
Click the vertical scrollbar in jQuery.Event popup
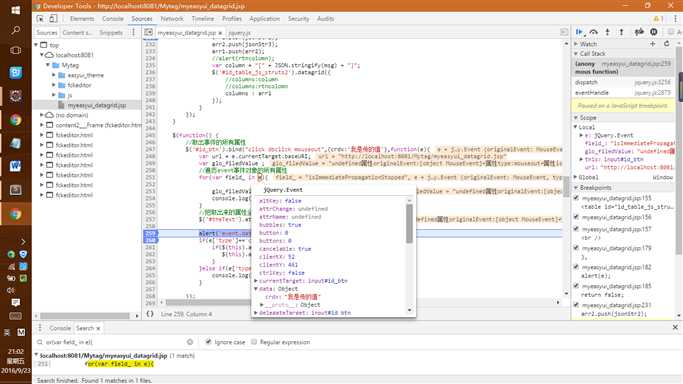[409, 224]
